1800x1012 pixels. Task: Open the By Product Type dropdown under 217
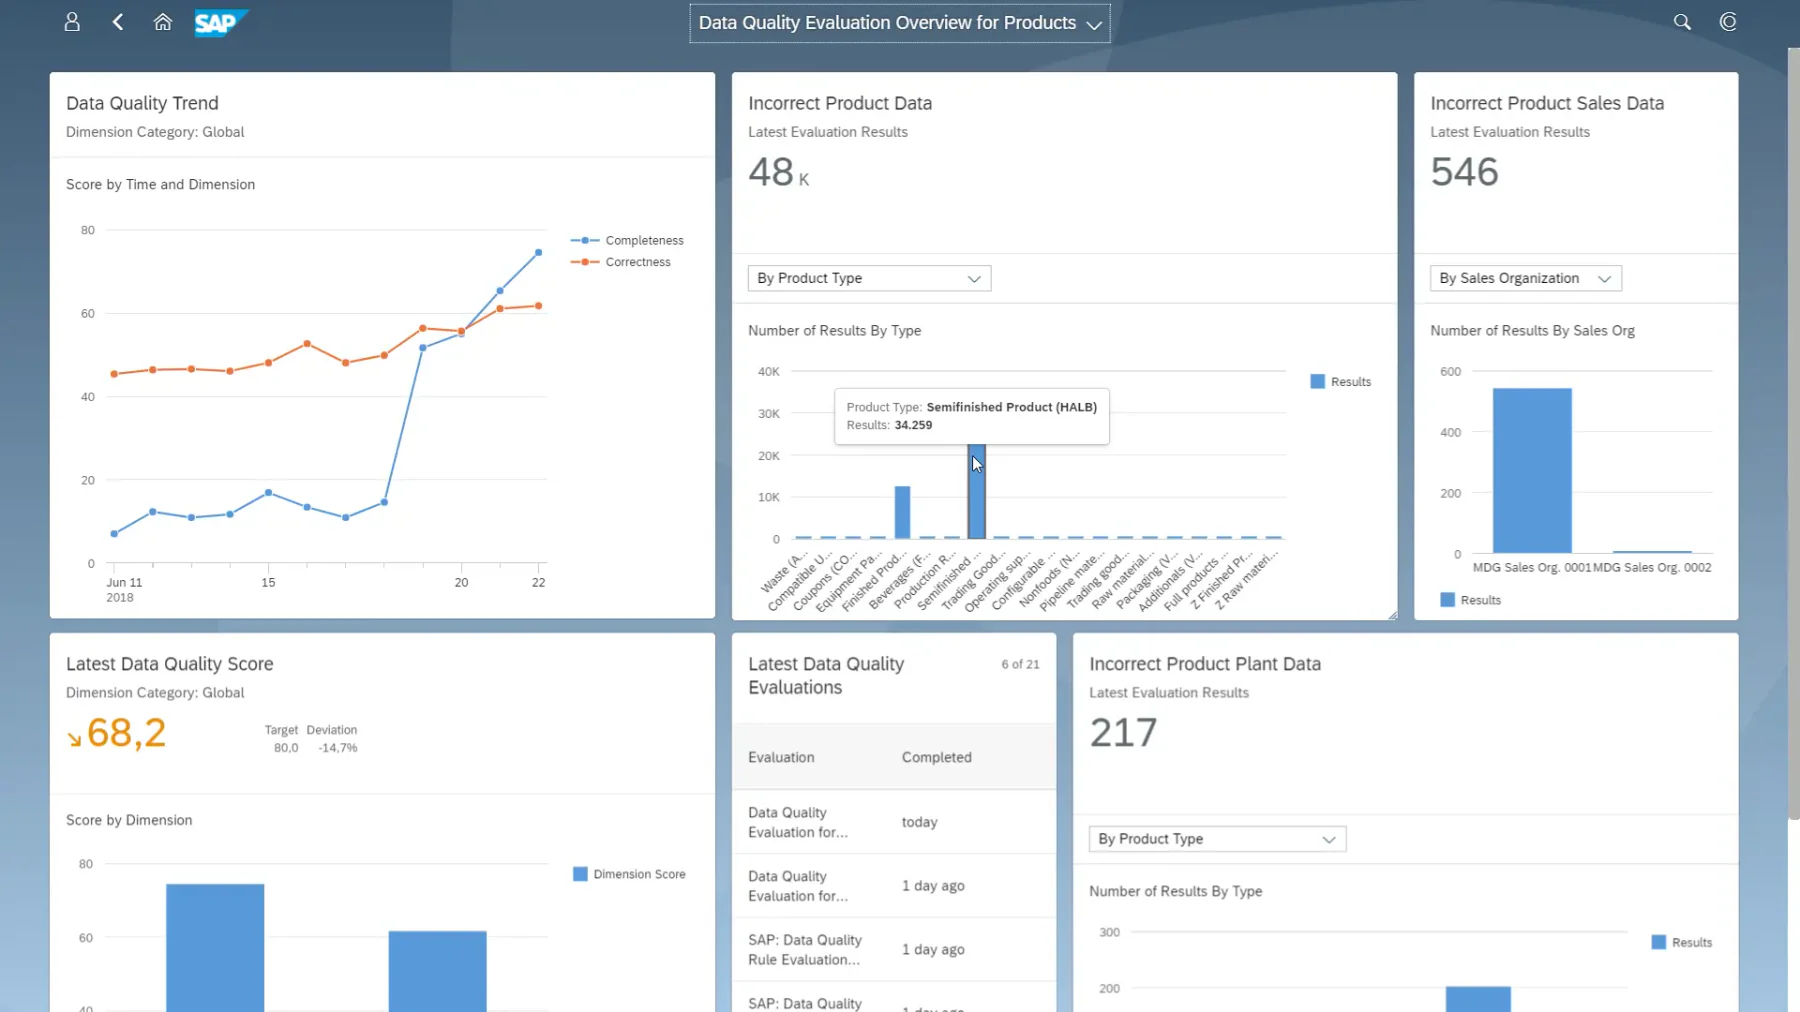pyautogui.click(x=1217, y=839)
